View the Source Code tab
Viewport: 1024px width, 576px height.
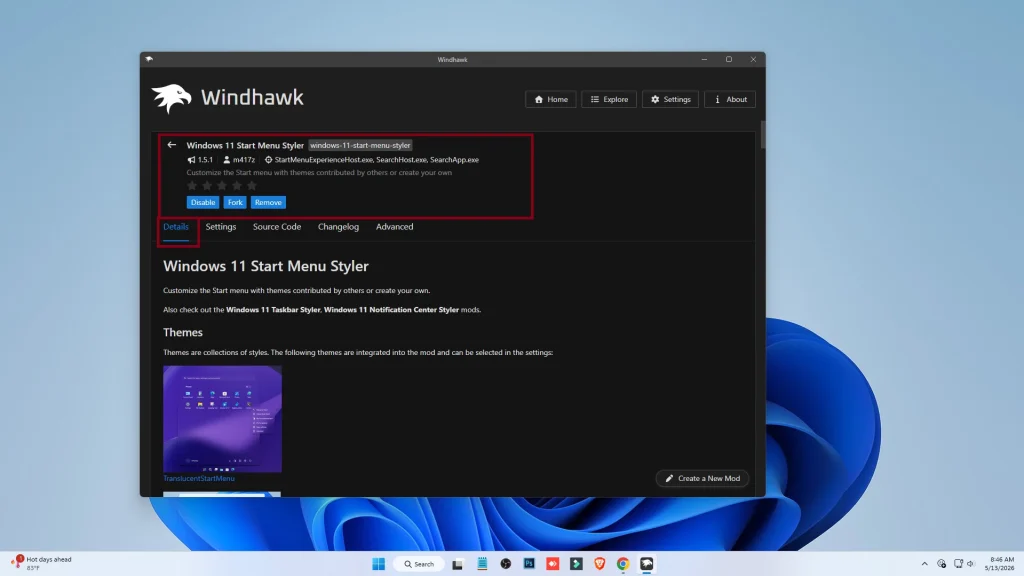pyautogui.click(x=277, y=227)
